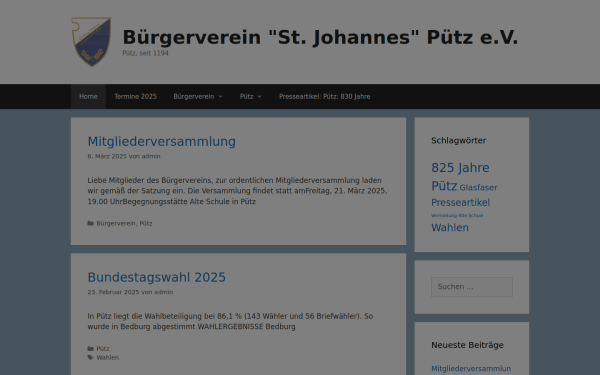Click excerpt text starting Liebe Mitglieder des Bürgervereins
The image size is (600, 375).
point(237,191)
